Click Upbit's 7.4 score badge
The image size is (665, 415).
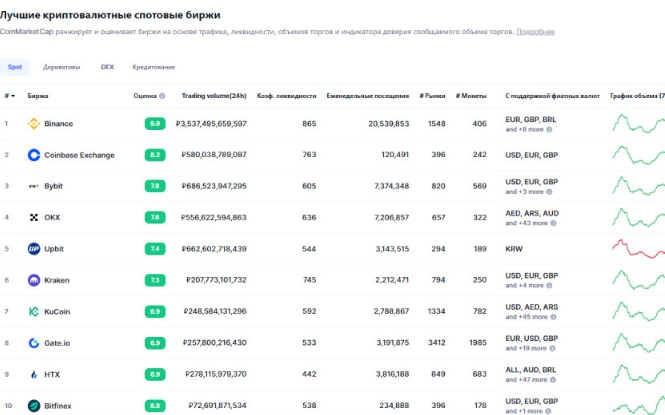pyautogui.click(x=155, y=249)
